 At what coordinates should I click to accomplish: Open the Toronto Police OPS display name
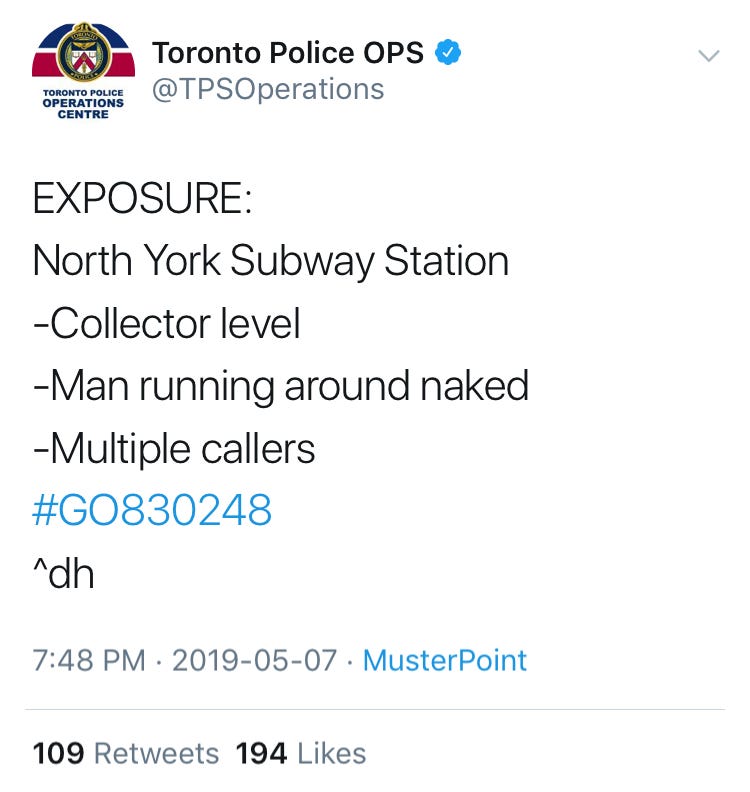click(x=288, y=53)
